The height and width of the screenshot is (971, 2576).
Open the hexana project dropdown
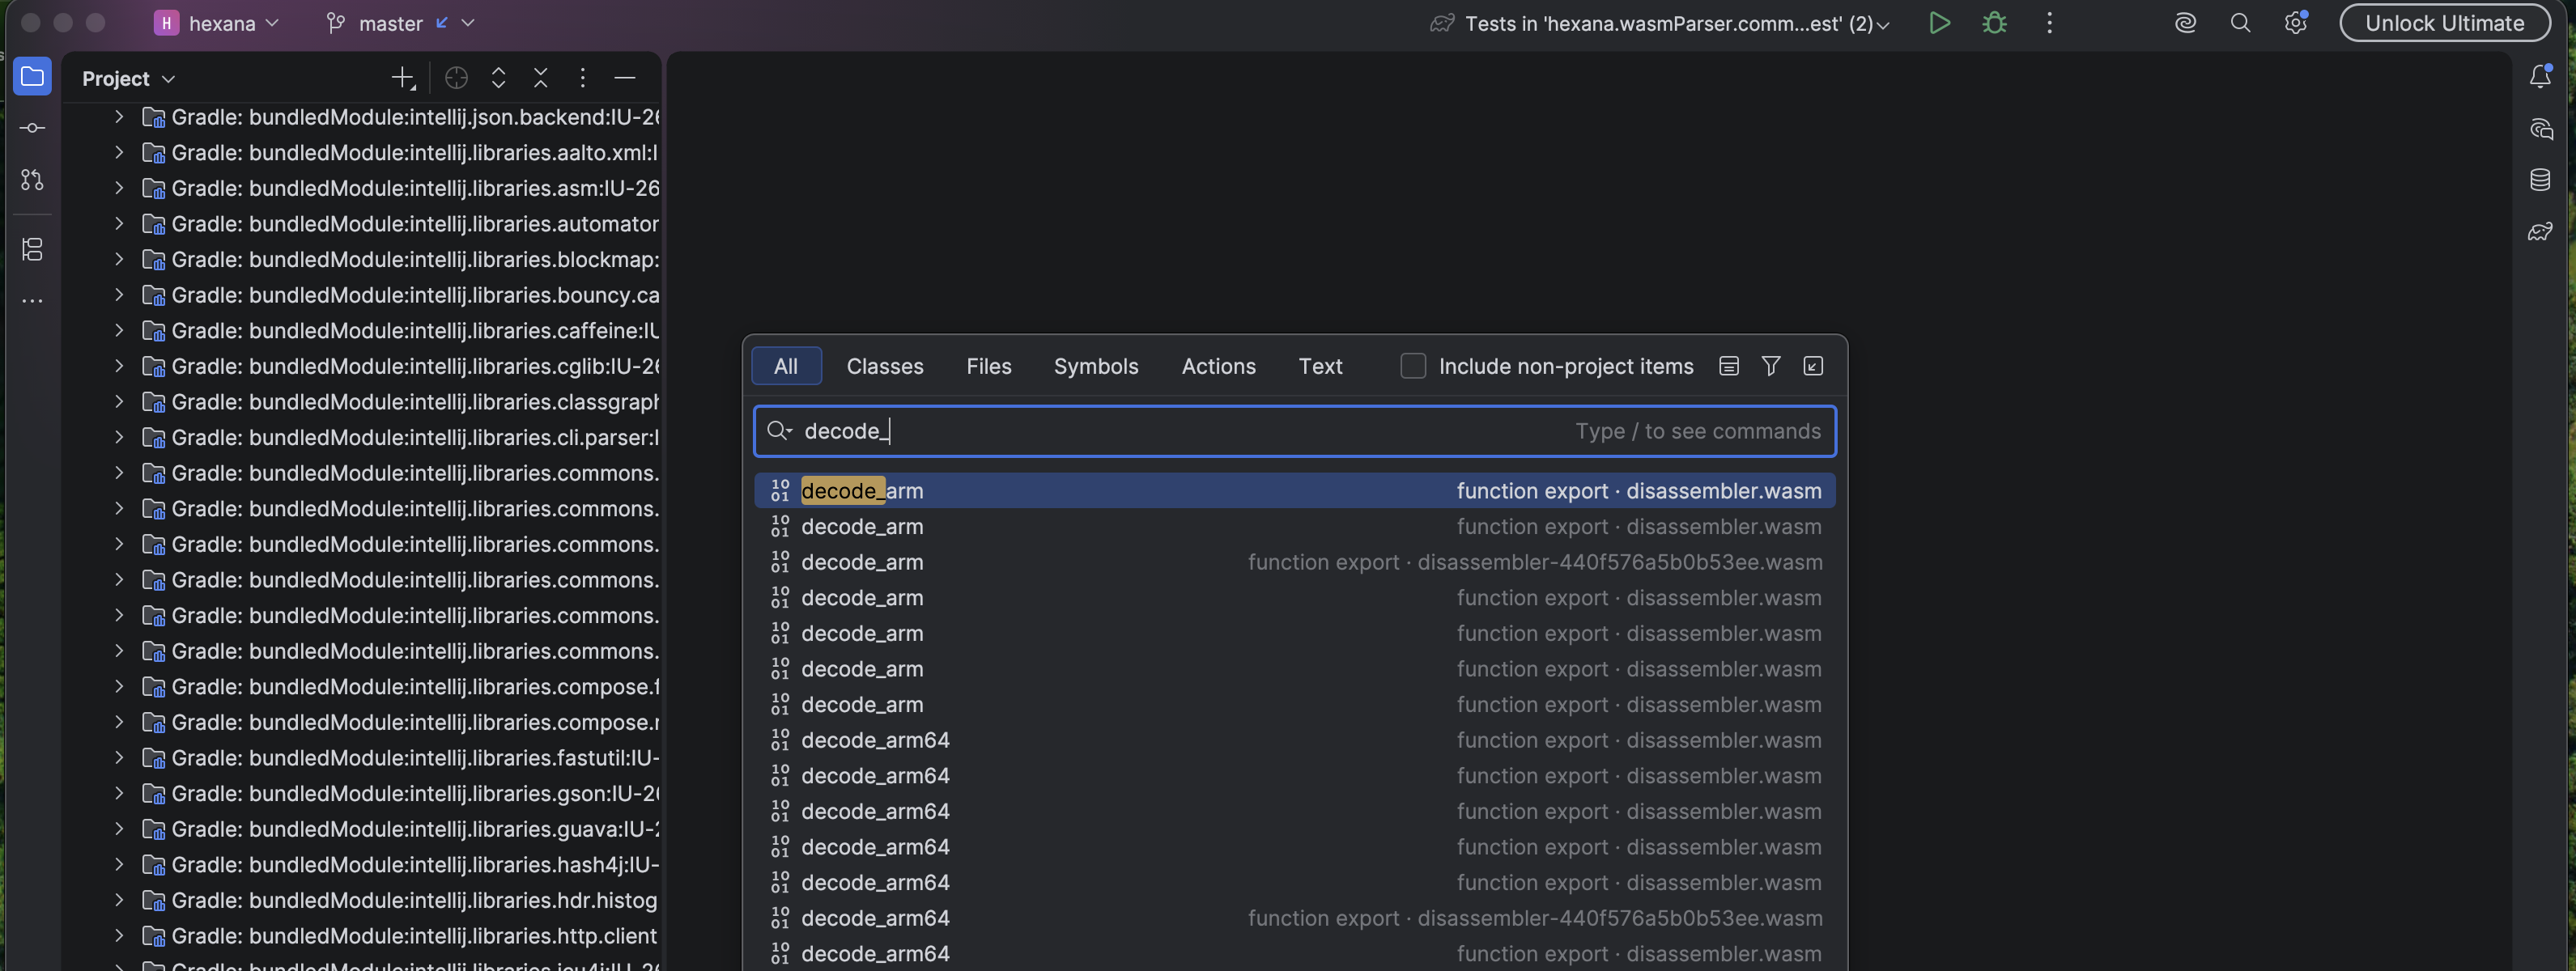pos(217,23)
